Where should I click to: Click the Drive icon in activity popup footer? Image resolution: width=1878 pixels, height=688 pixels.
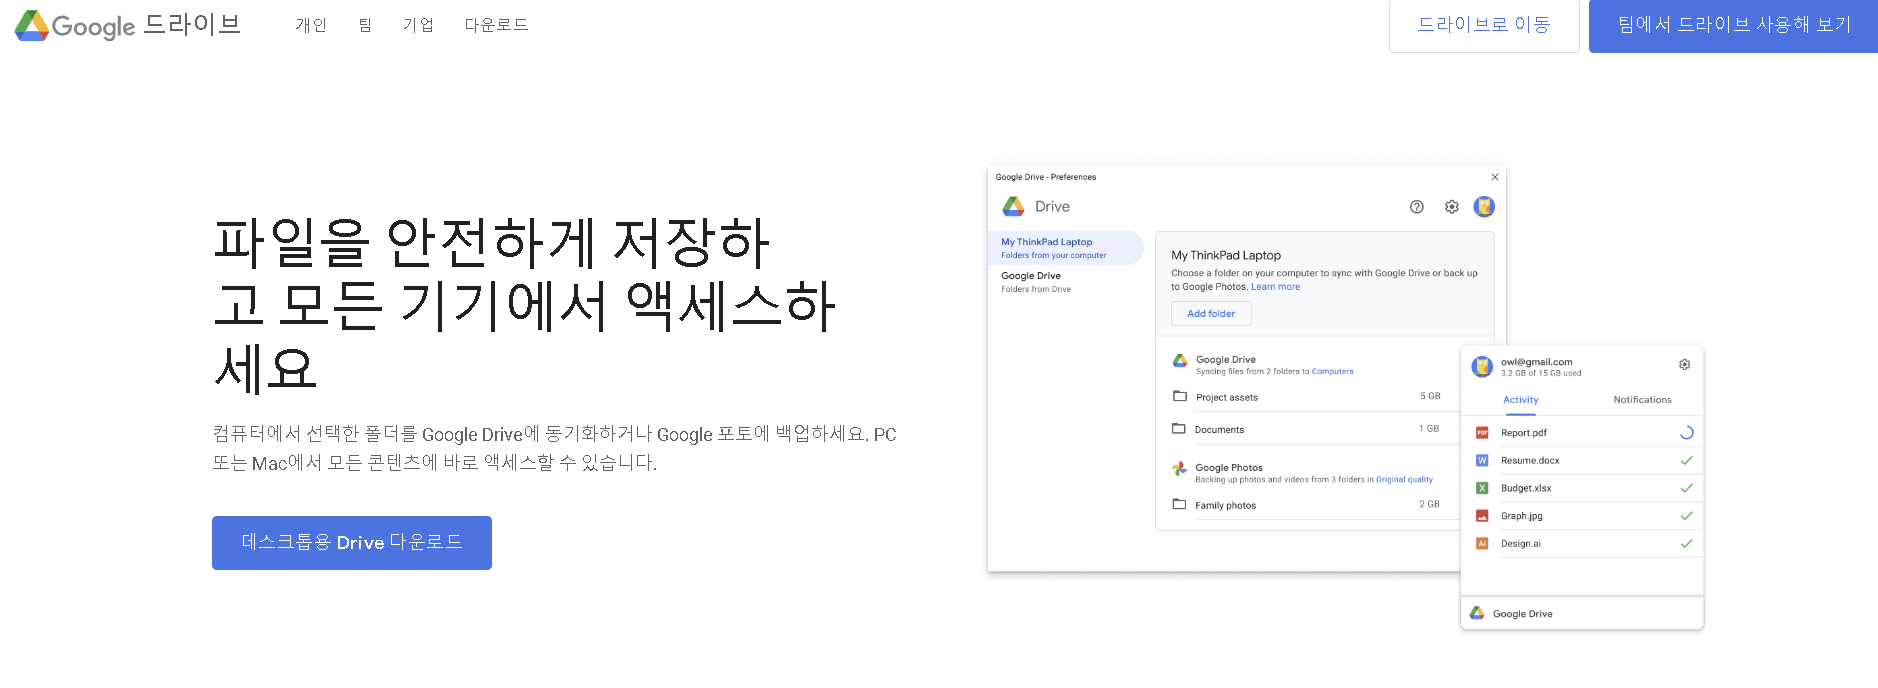tap(1477, 613)
